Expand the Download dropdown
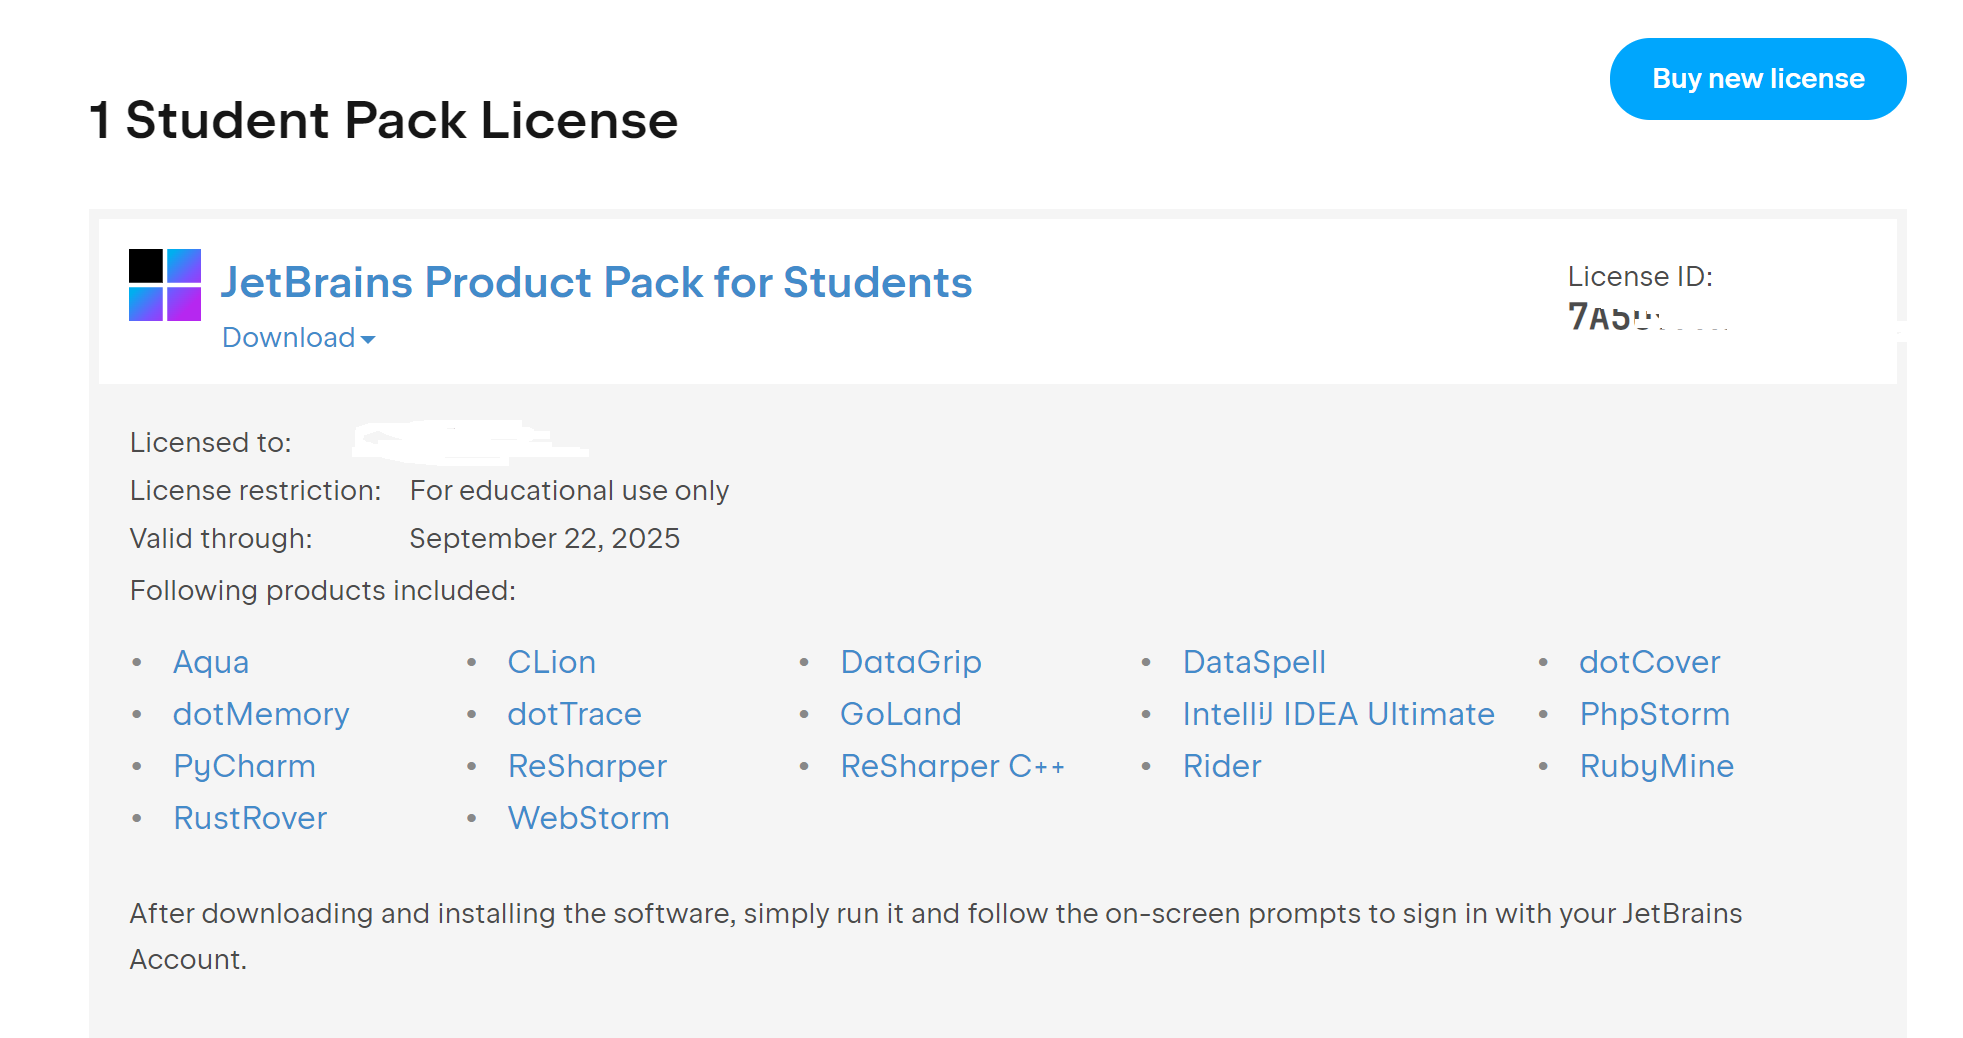This screenshot has width=1963, height=1038. pos(298,338)
